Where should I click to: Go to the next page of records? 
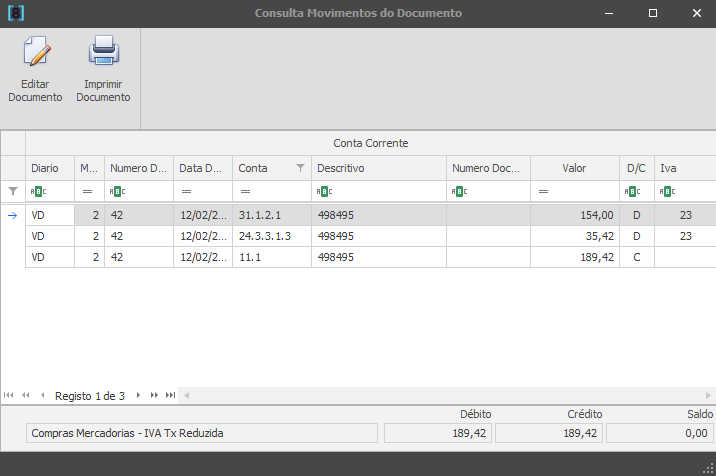155,396
